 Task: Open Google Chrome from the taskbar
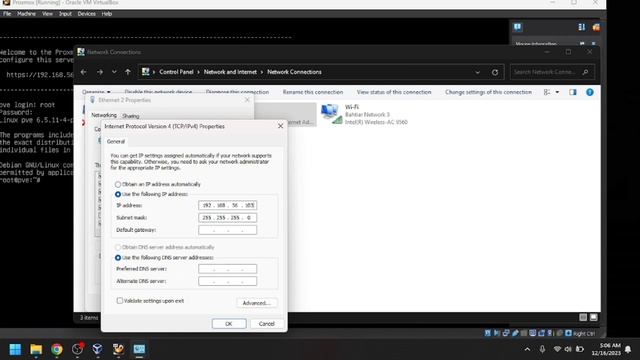57,349
